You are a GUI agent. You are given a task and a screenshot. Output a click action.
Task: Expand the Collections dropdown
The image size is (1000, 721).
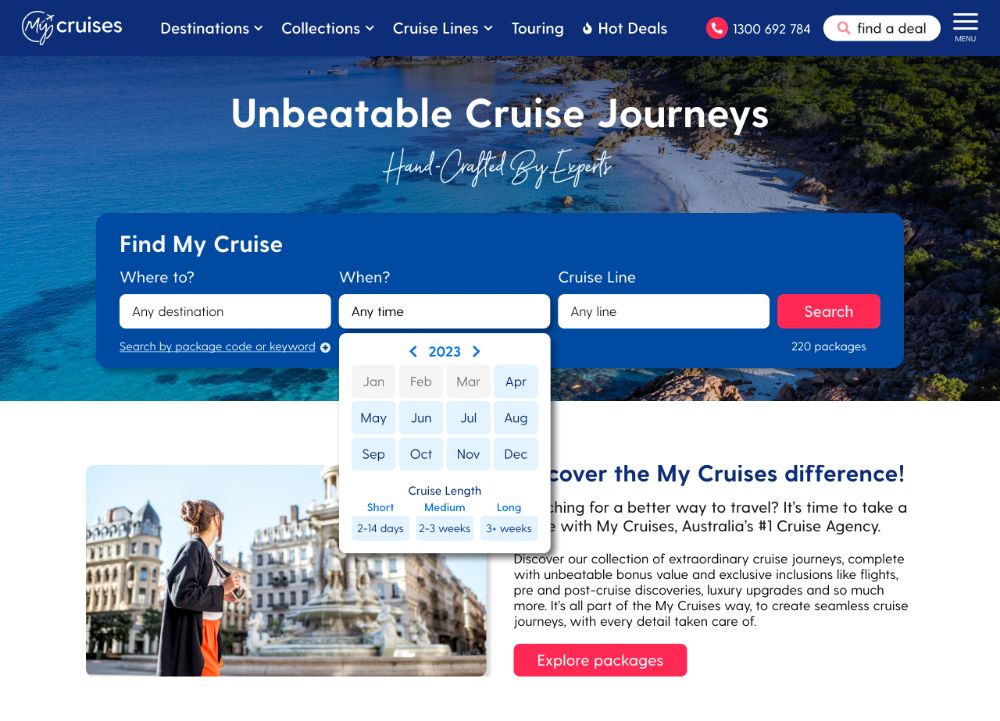click(328, 28)
